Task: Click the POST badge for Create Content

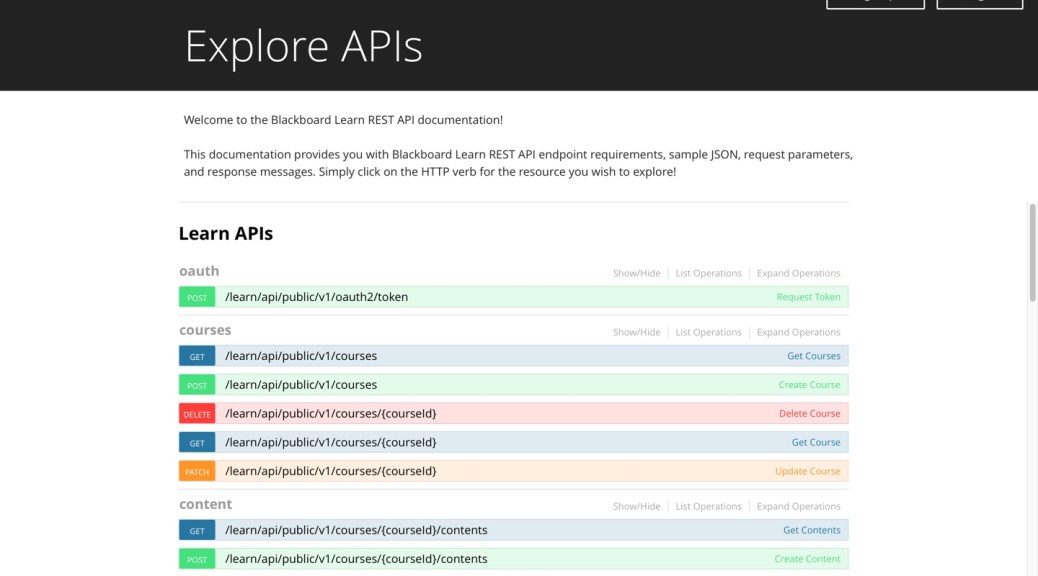Action: (x=197, y=559)
